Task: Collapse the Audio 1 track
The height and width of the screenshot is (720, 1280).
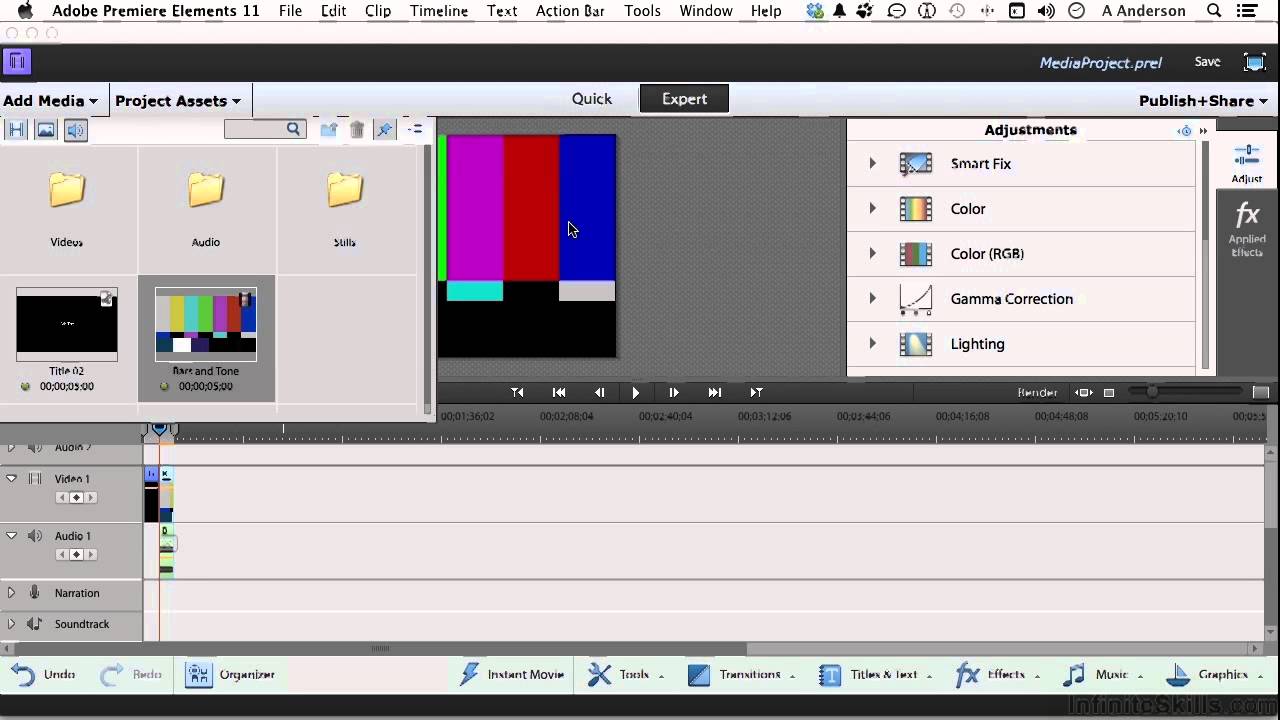Action: [11, 536]
